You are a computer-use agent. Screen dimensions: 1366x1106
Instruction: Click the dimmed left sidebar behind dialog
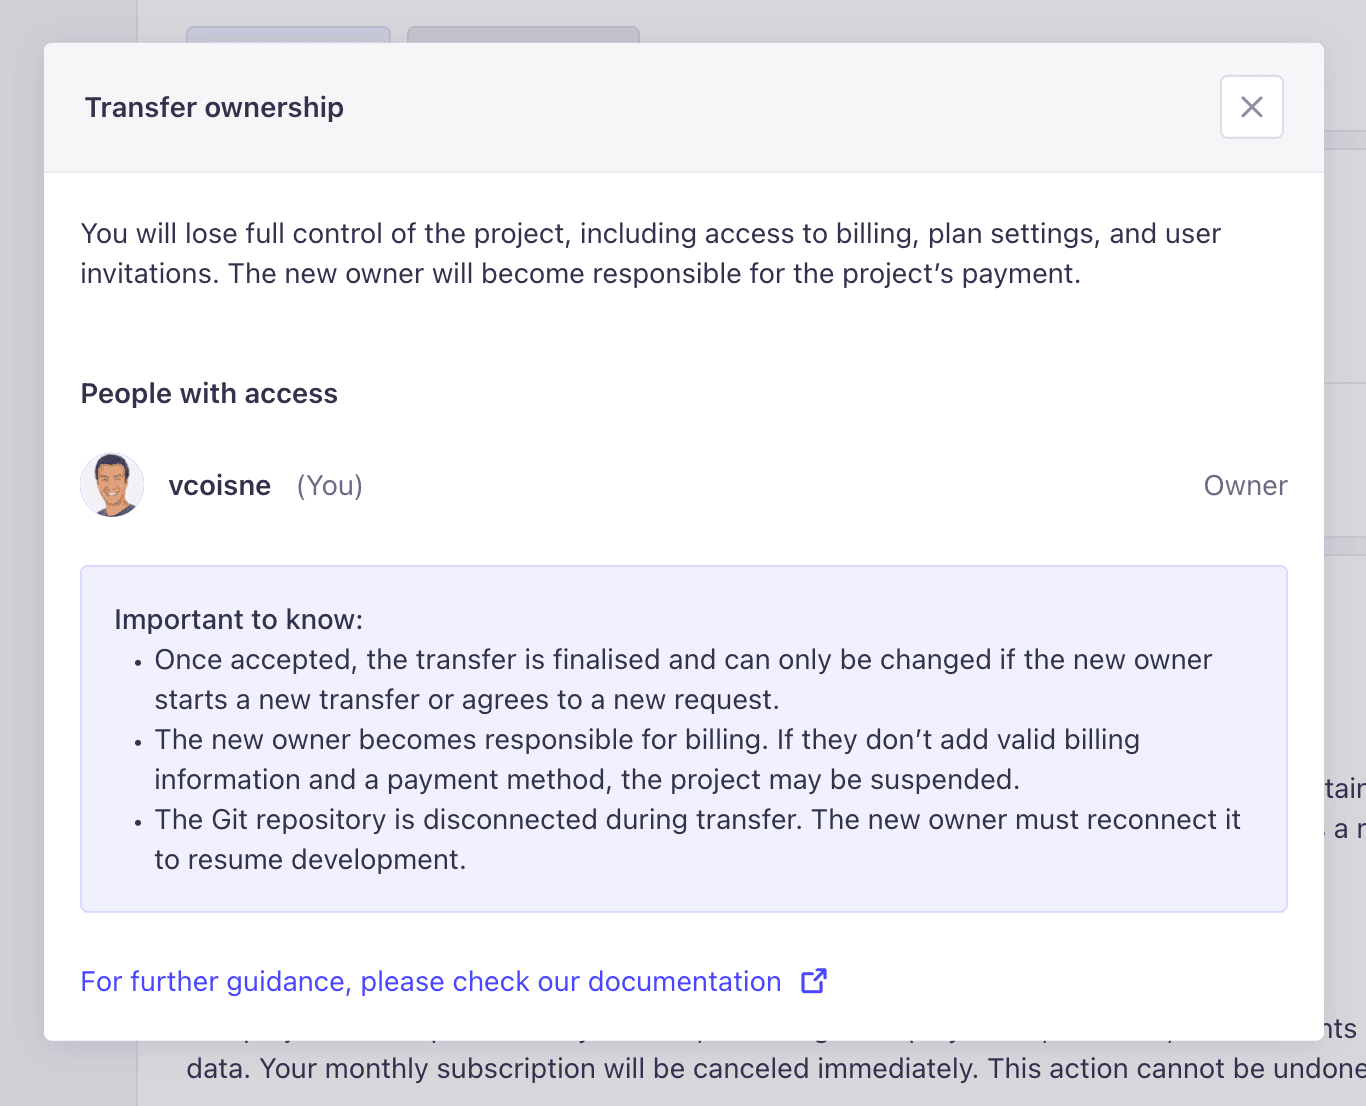[68, 1073]
